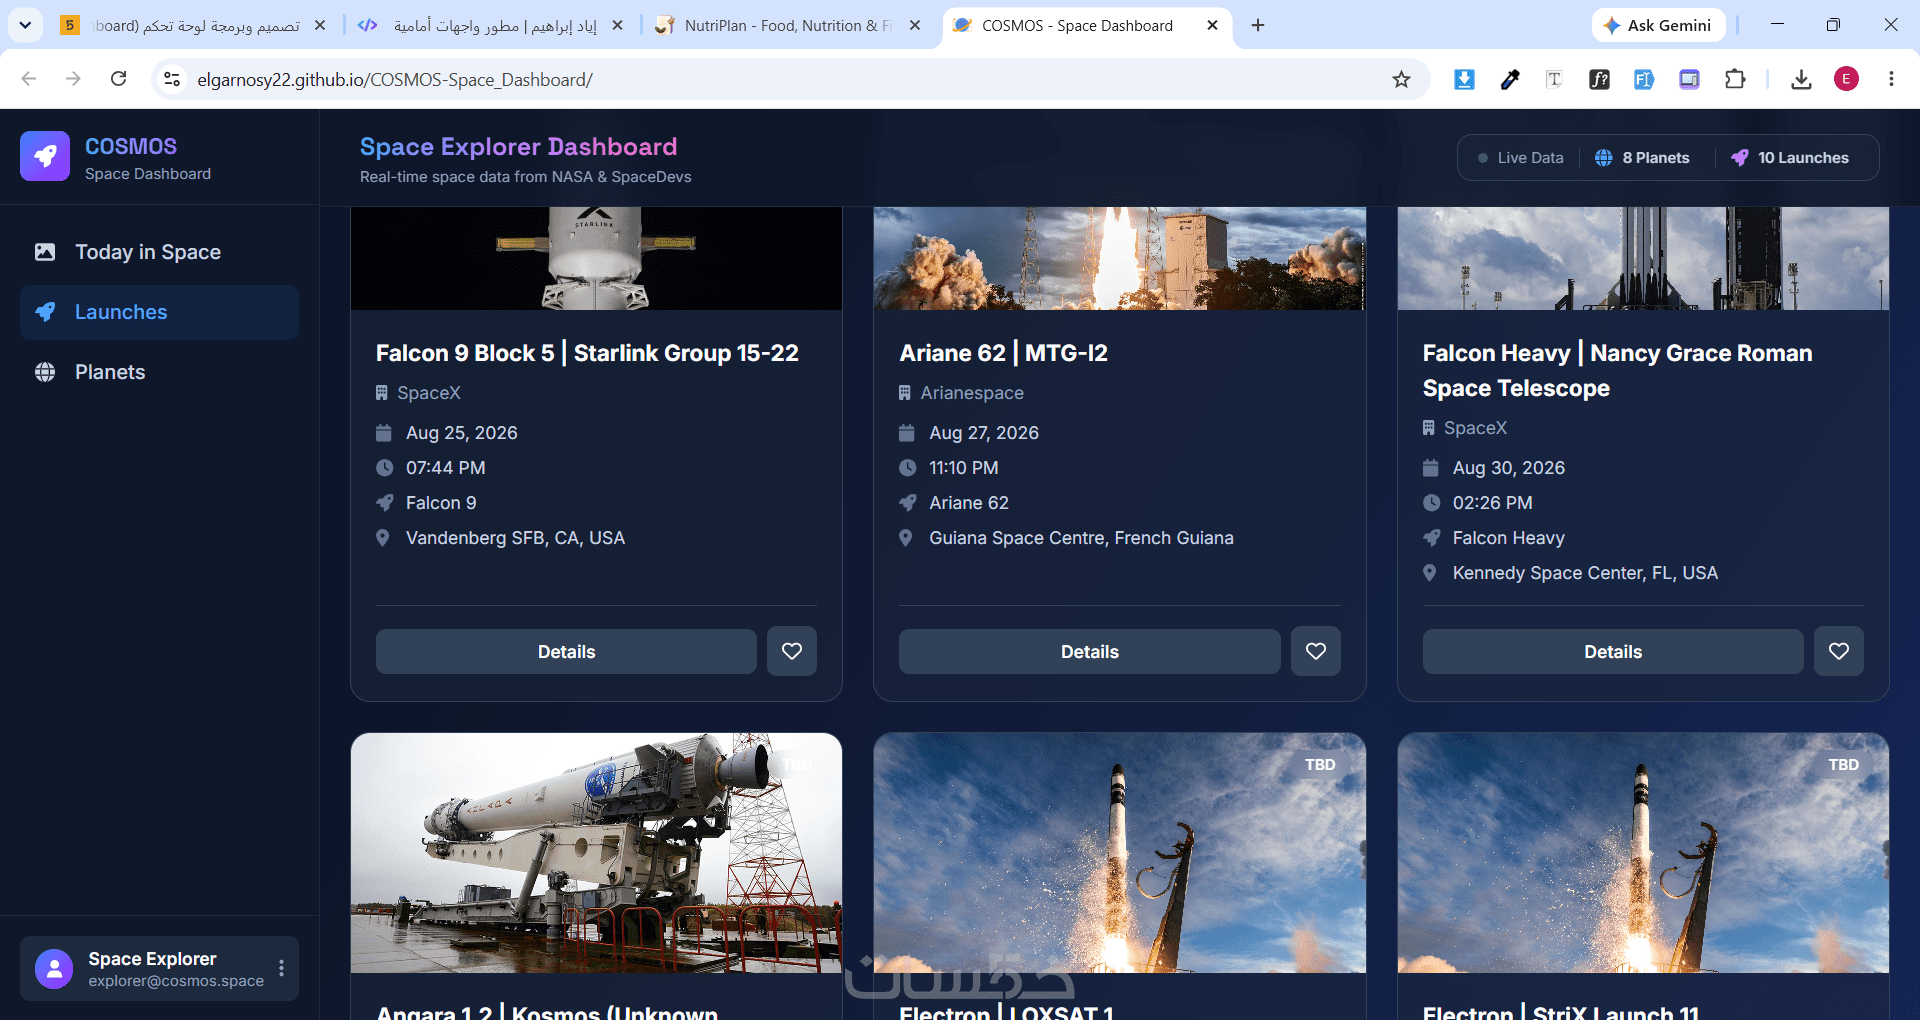Open the Space Explorer user options menu

point(281,968)
